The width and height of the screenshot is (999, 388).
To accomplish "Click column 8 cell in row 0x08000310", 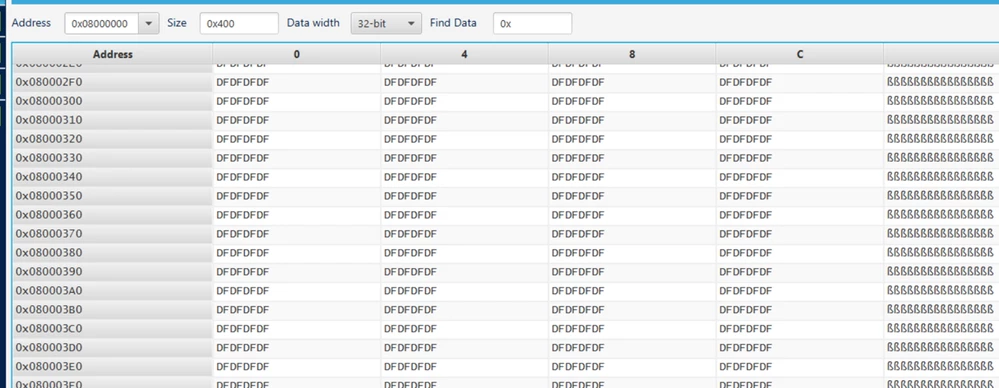I will 632,120.
